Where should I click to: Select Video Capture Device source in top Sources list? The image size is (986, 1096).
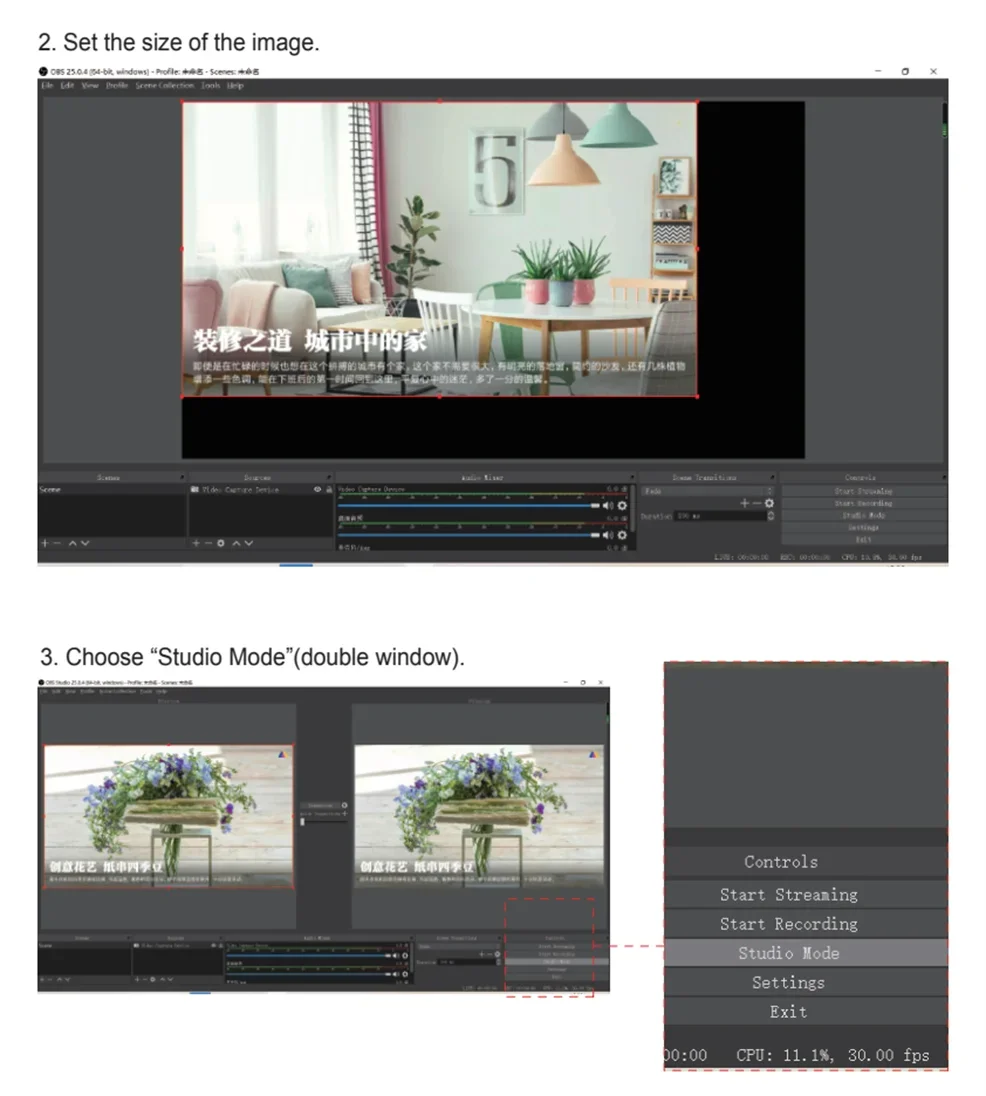pos(240,490)
